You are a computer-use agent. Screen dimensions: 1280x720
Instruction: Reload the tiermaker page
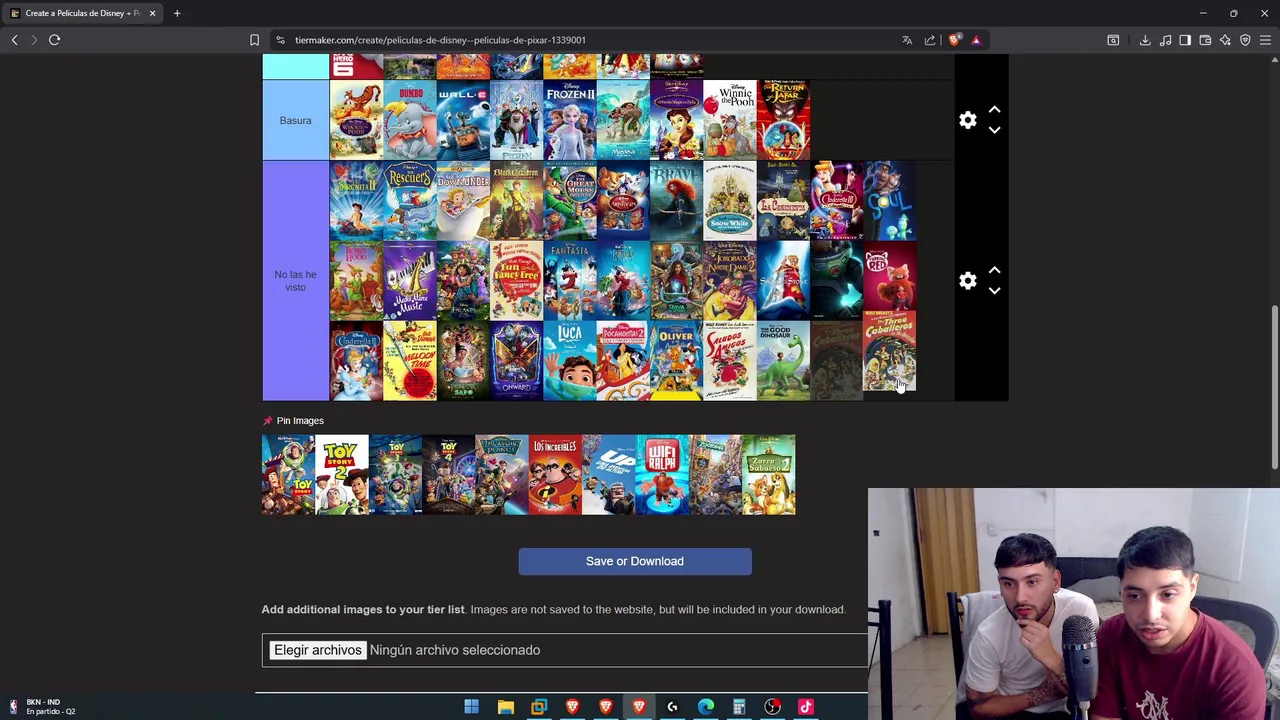54,40
